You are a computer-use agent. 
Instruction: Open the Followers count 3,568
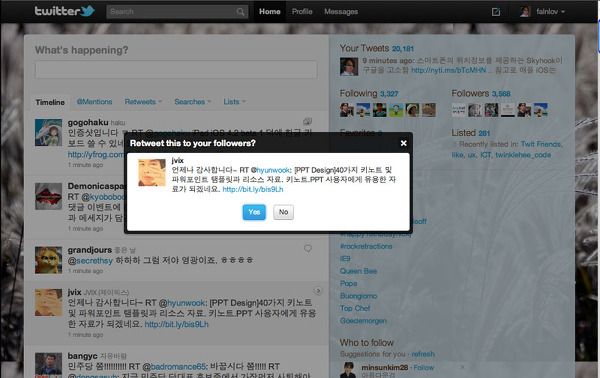click(501, 94)
